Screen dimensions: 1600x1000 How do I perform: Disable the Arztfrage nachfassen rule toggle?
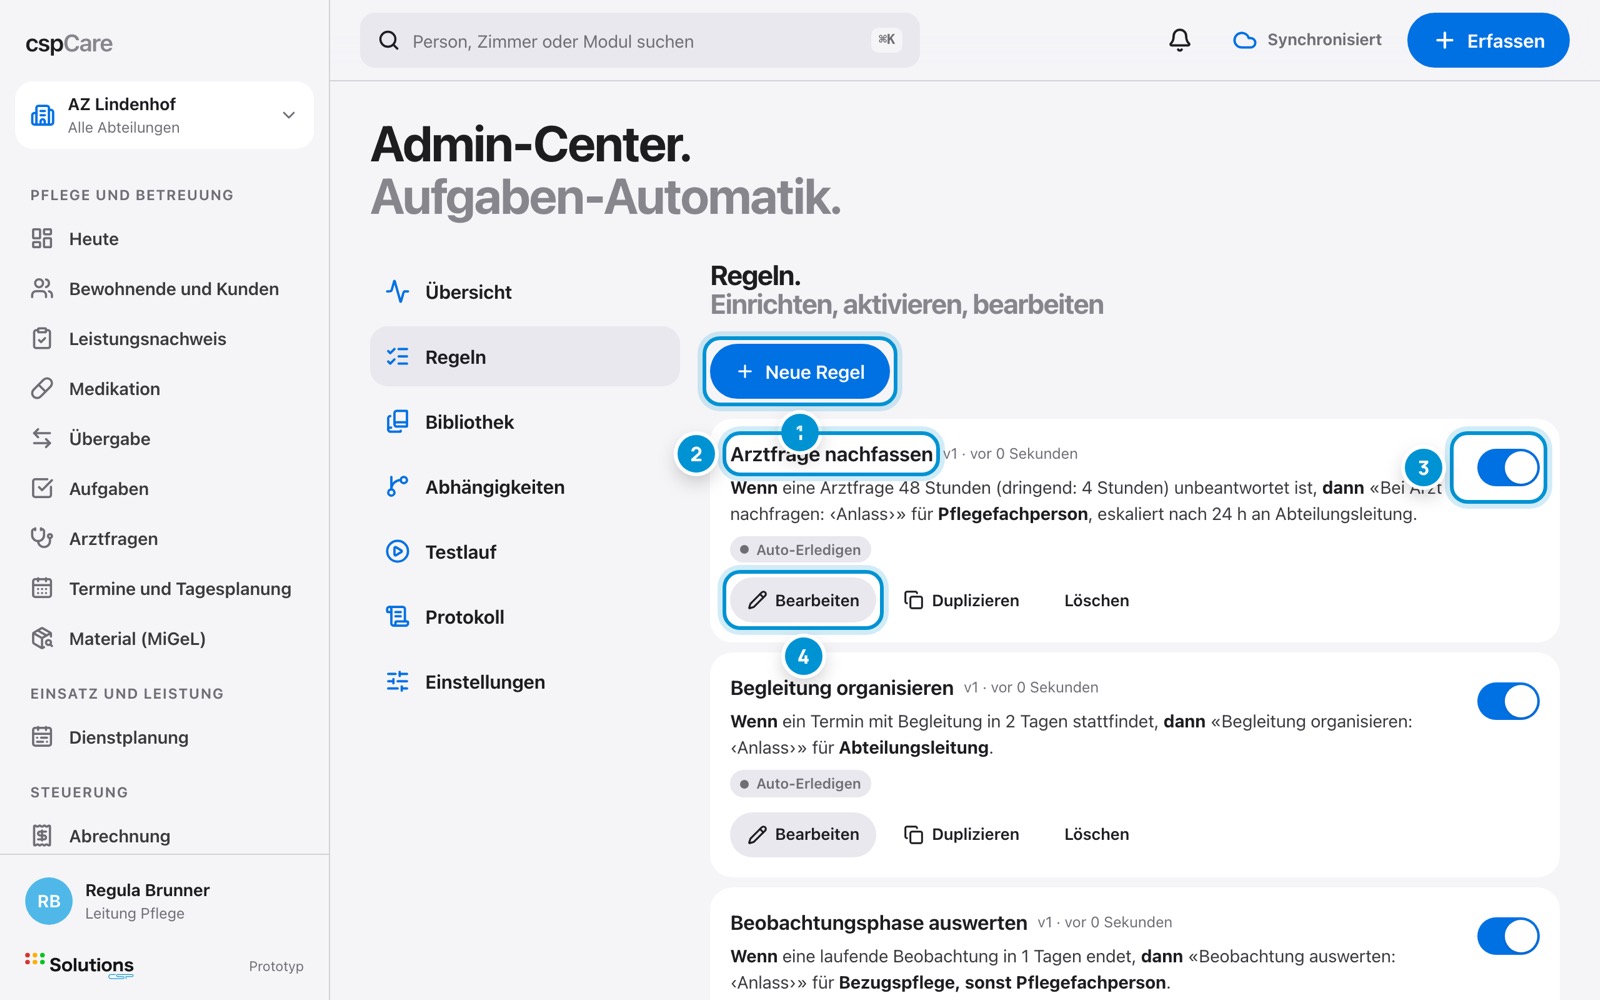[x=1508, y=467]
